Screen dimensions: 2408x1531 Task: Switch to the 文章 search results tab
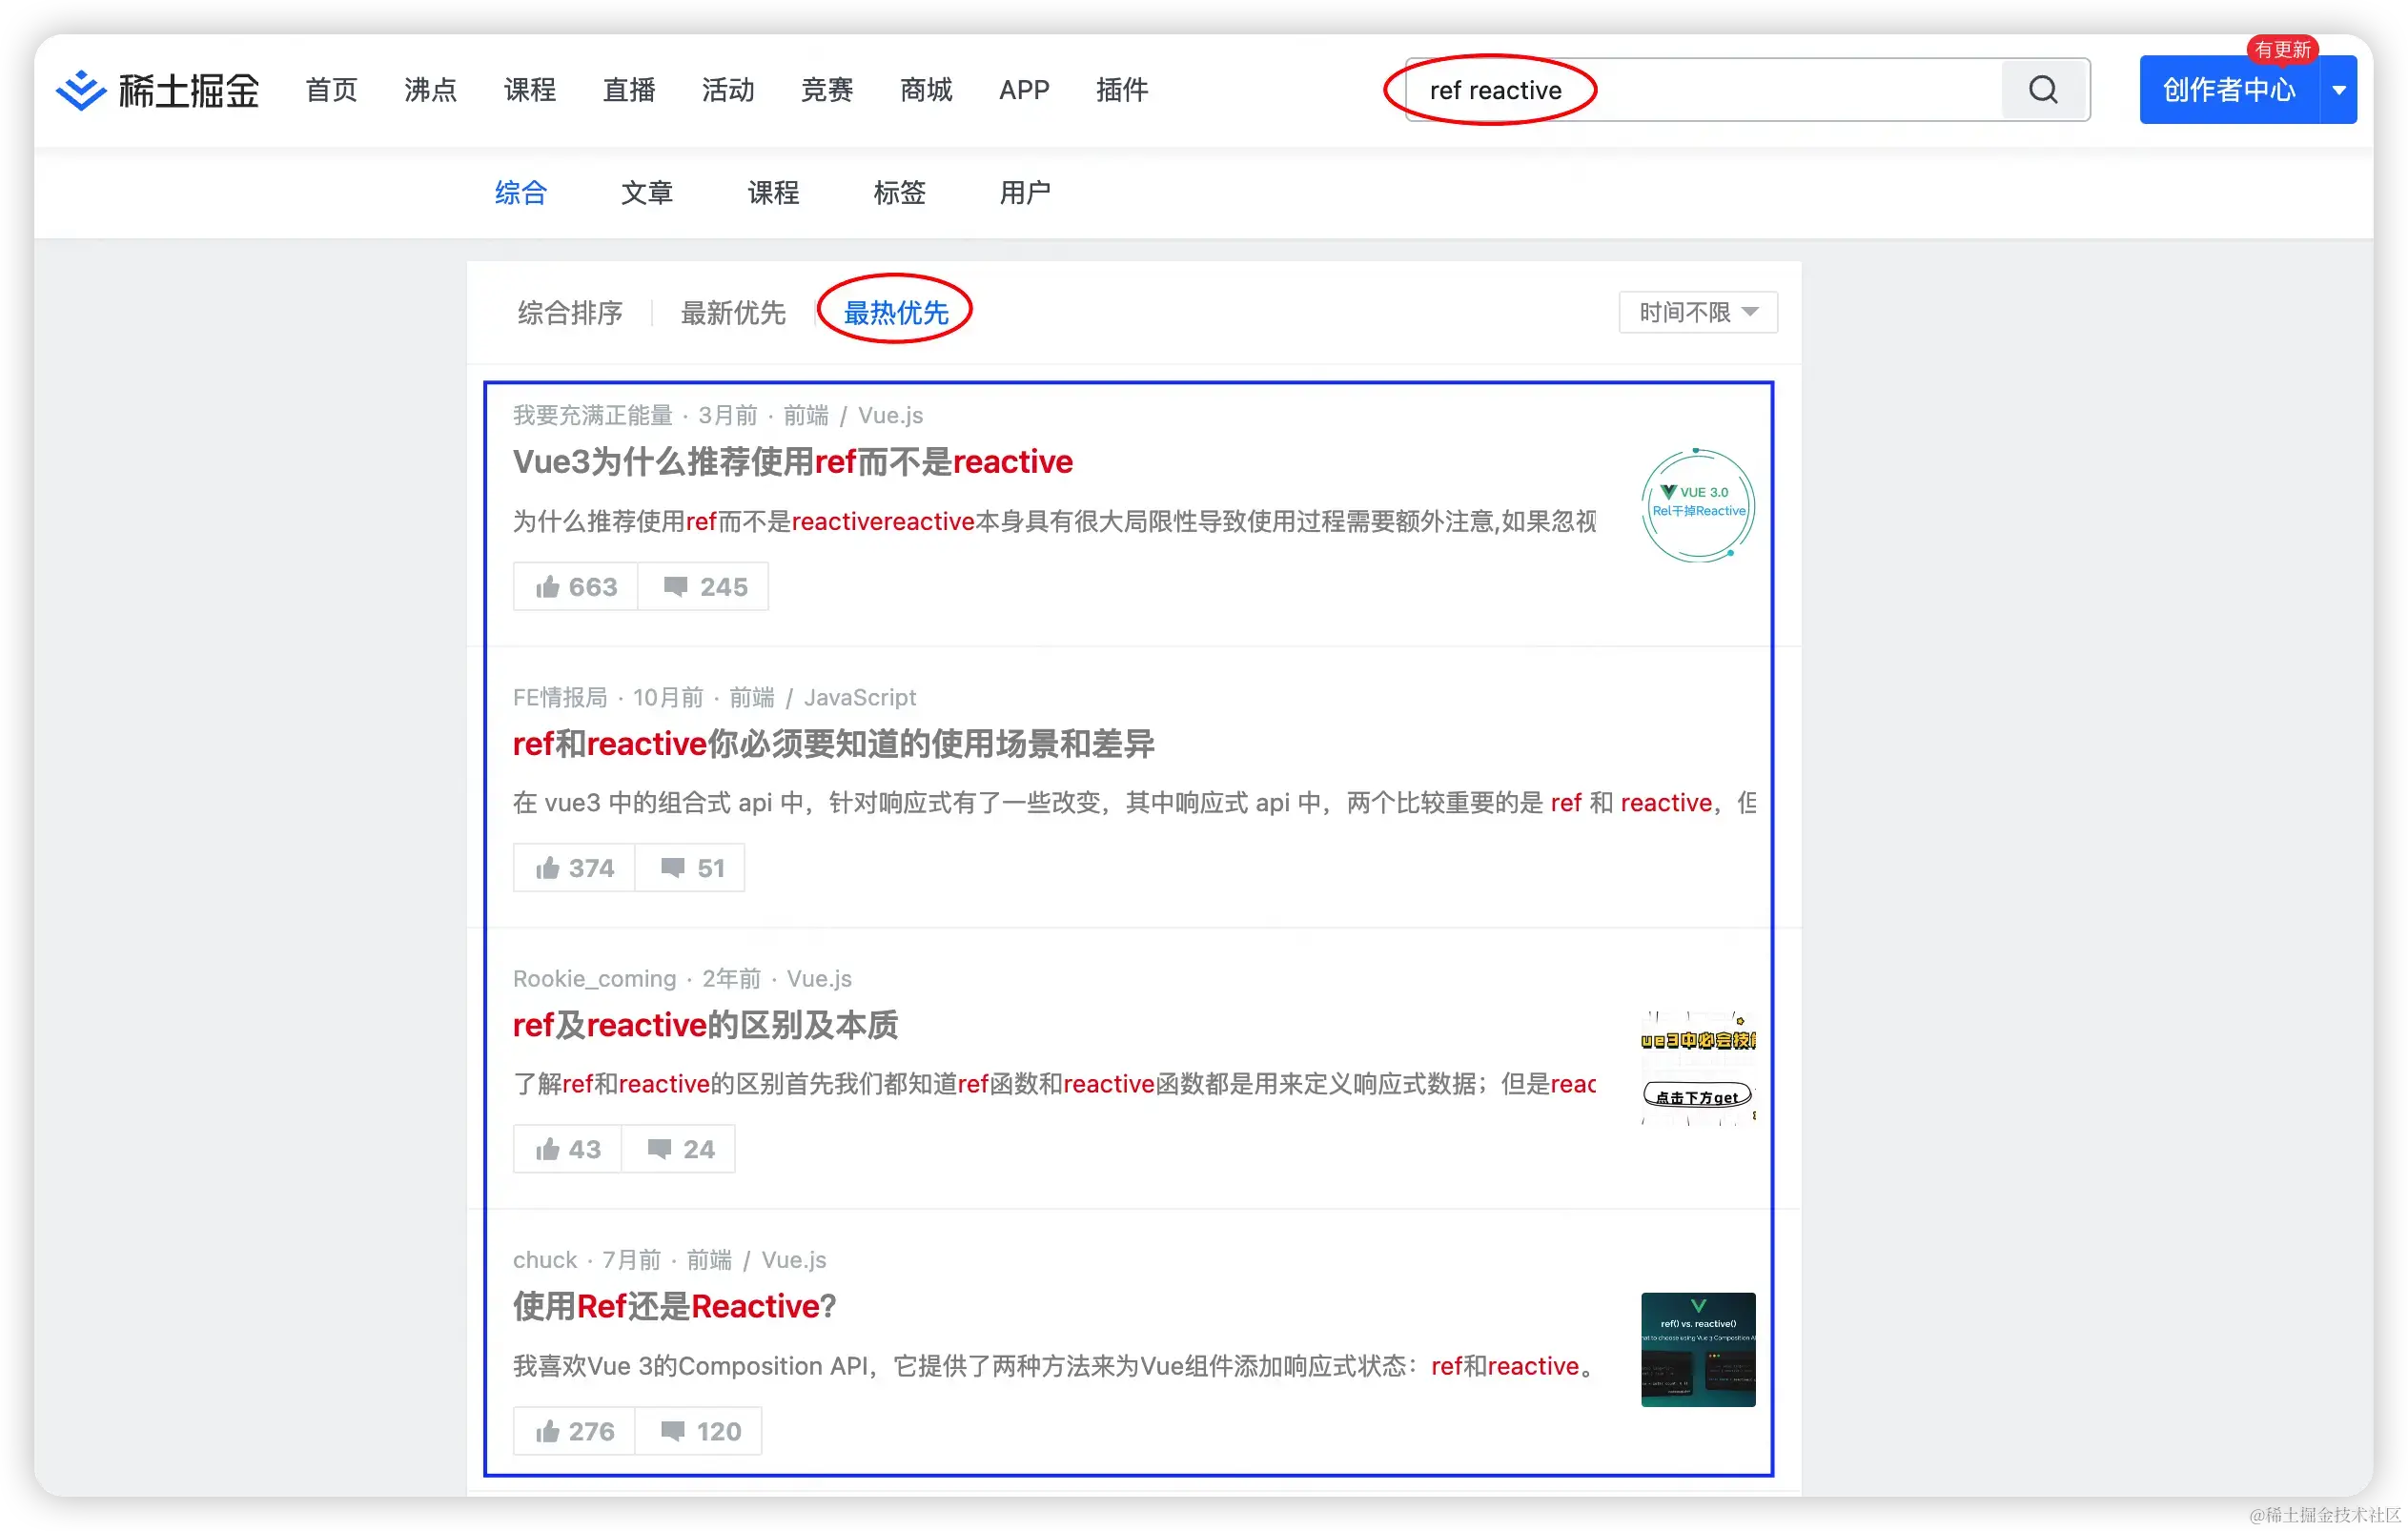pos(646,194)
